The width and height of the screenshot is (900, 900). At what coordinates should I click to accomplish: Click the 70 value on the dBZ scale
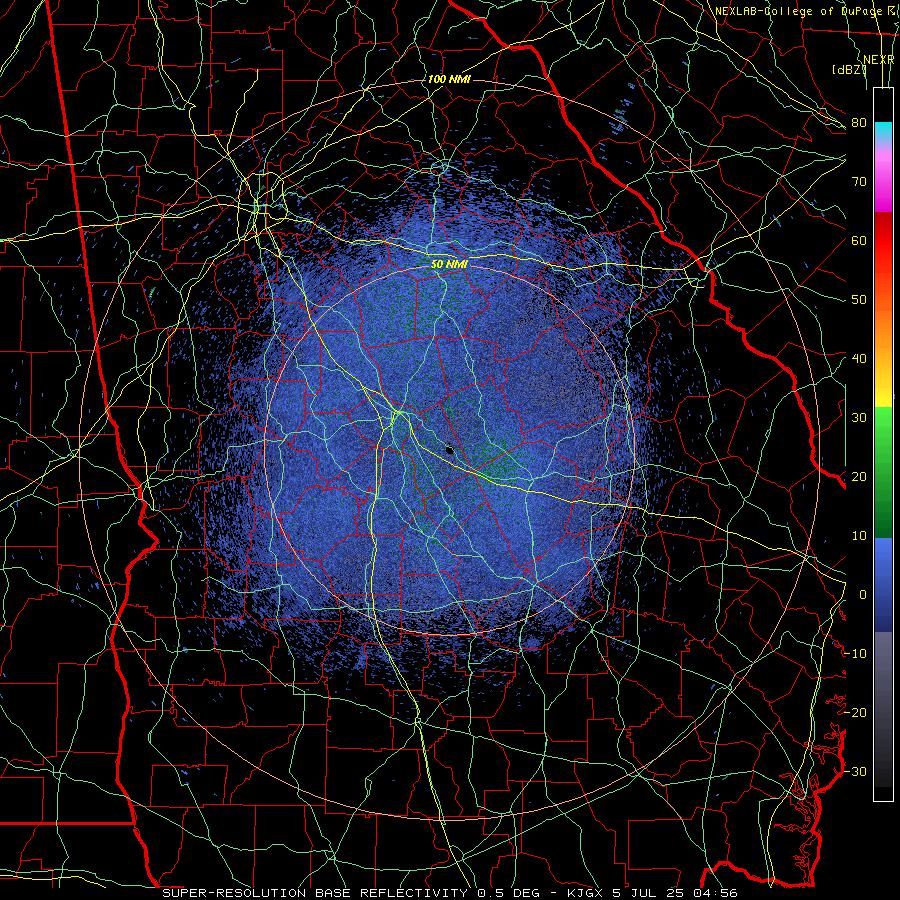point(859,182)
